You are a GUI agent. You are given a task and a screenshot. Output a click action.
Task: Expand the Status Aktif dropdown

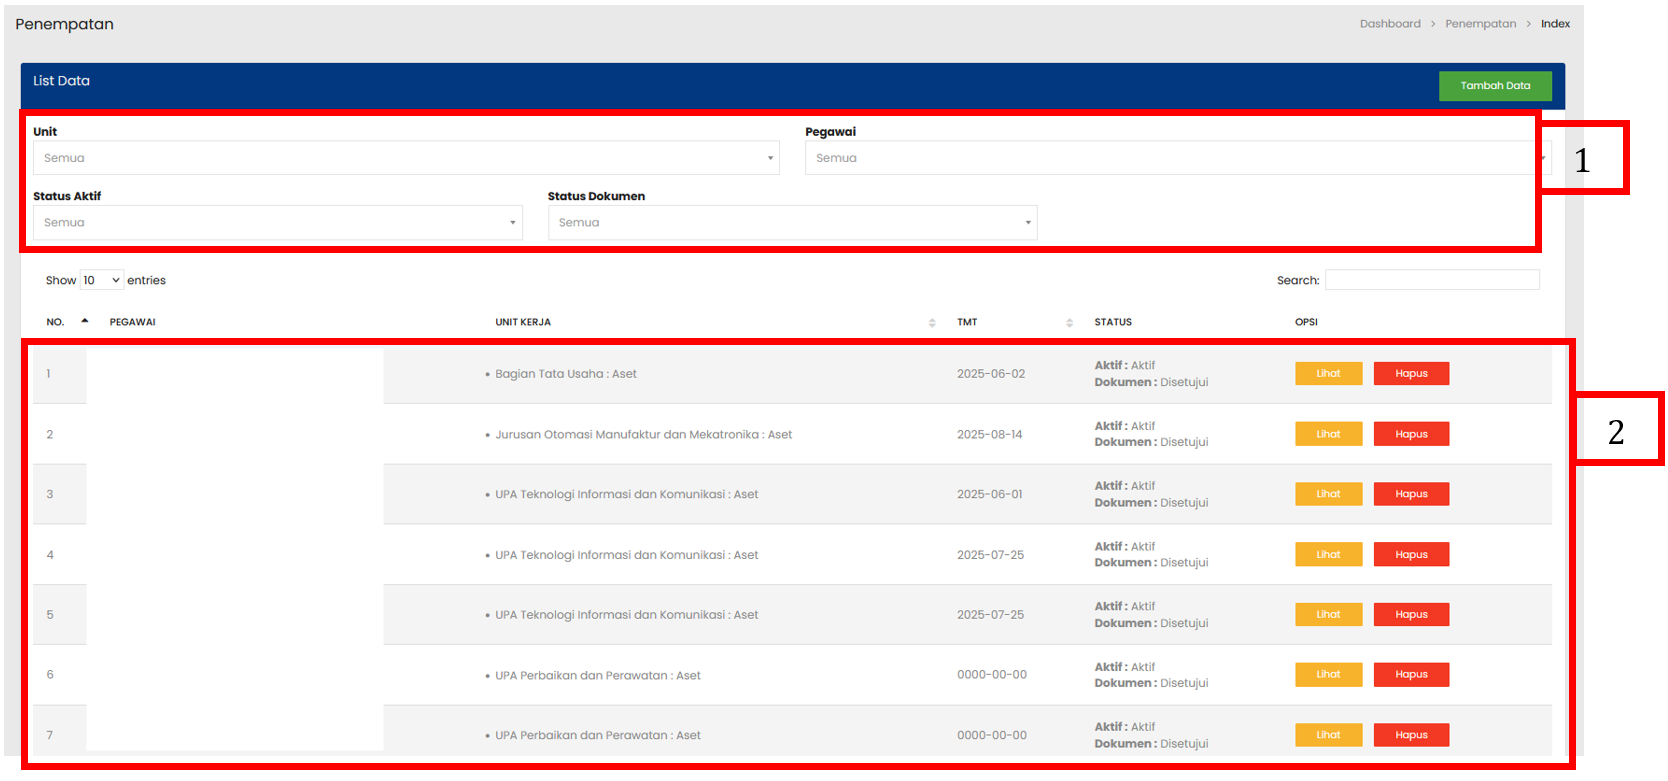click(277, 223)
